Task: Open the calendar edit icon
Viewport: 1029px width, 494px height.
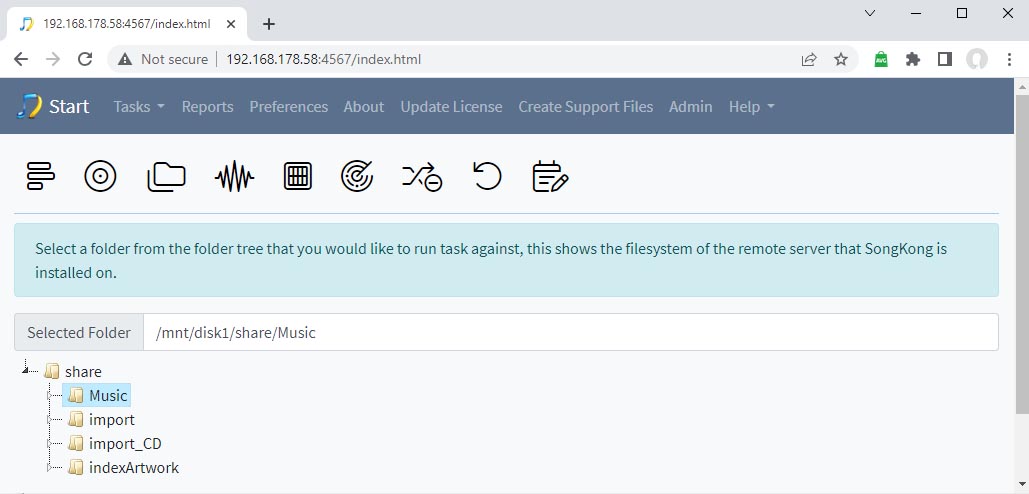Action: click(550, 176)
